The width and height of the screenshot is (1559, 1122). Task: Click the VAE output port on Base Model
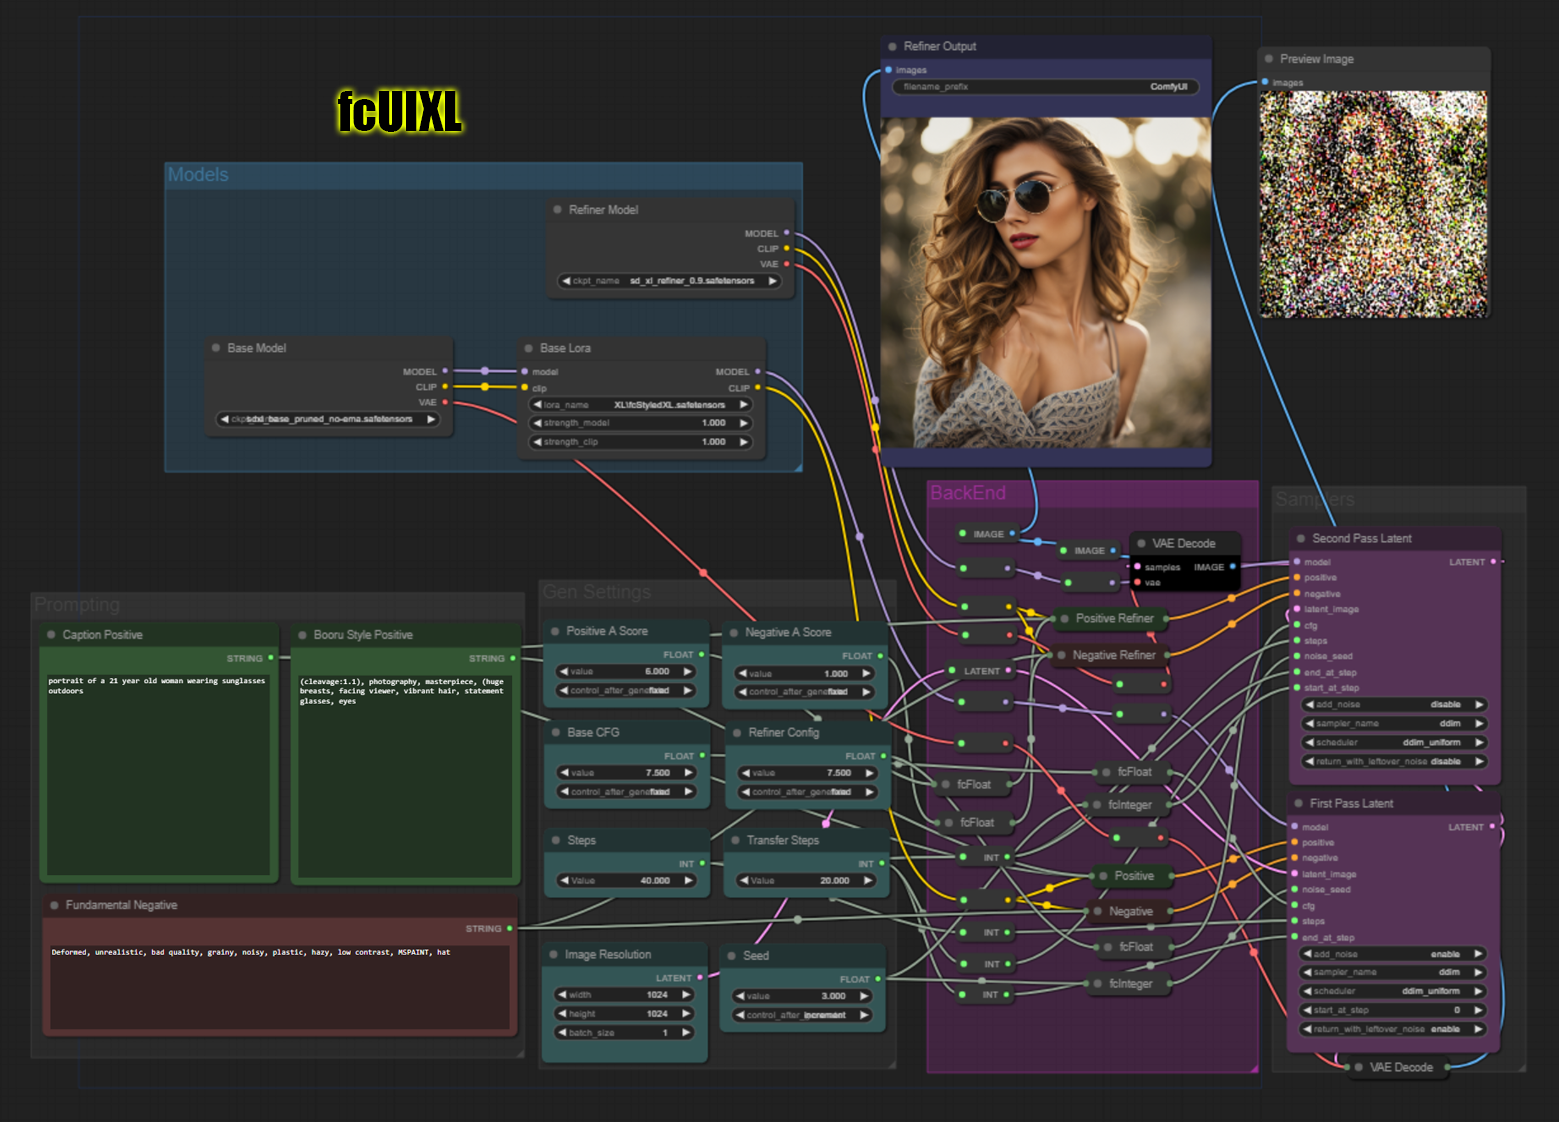point(445,402)
